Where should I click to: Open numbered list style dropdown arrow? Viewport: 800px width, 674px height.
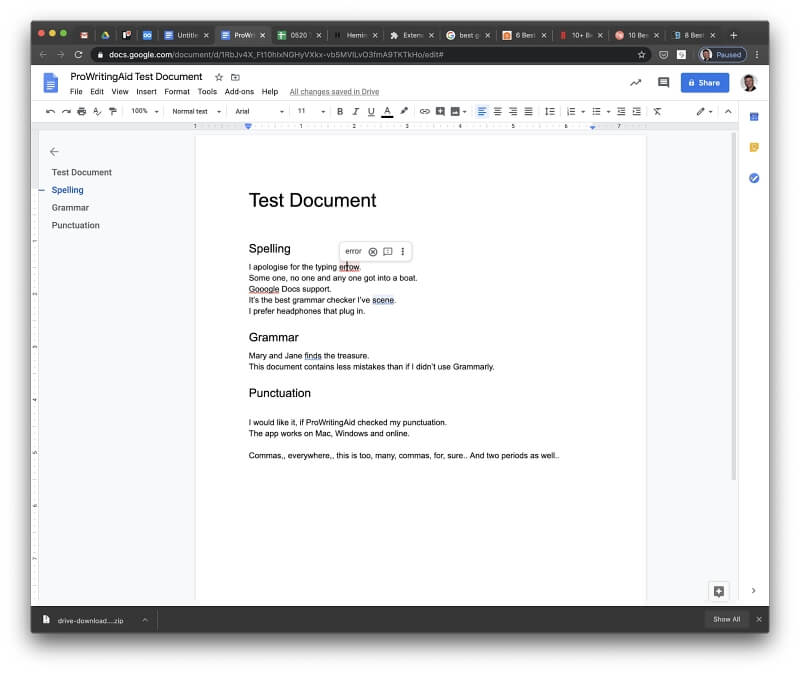(x=583, y=112)
